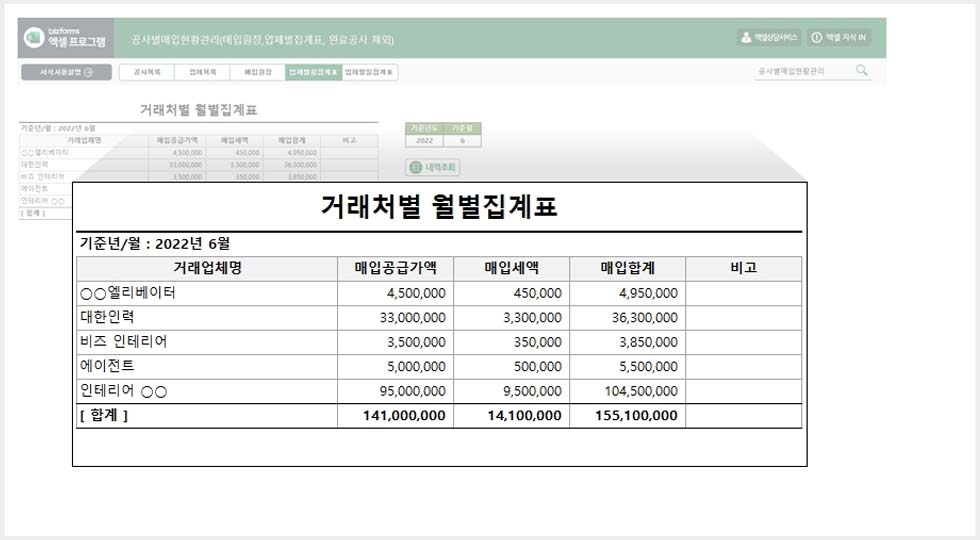
Task: Switch to the 공사목록 tab
Action: [147, 72]
